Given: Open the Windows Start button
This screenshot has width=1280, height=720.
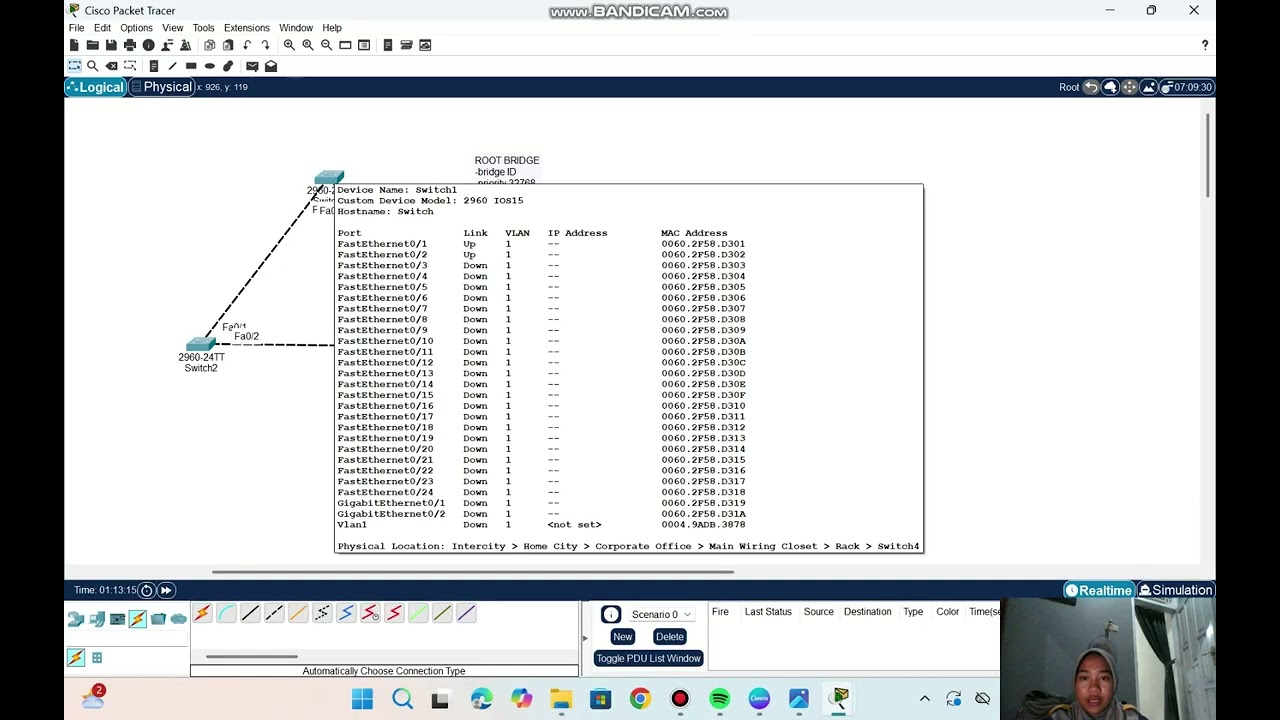Looking at the screenshot, I should tap(362, 699).
